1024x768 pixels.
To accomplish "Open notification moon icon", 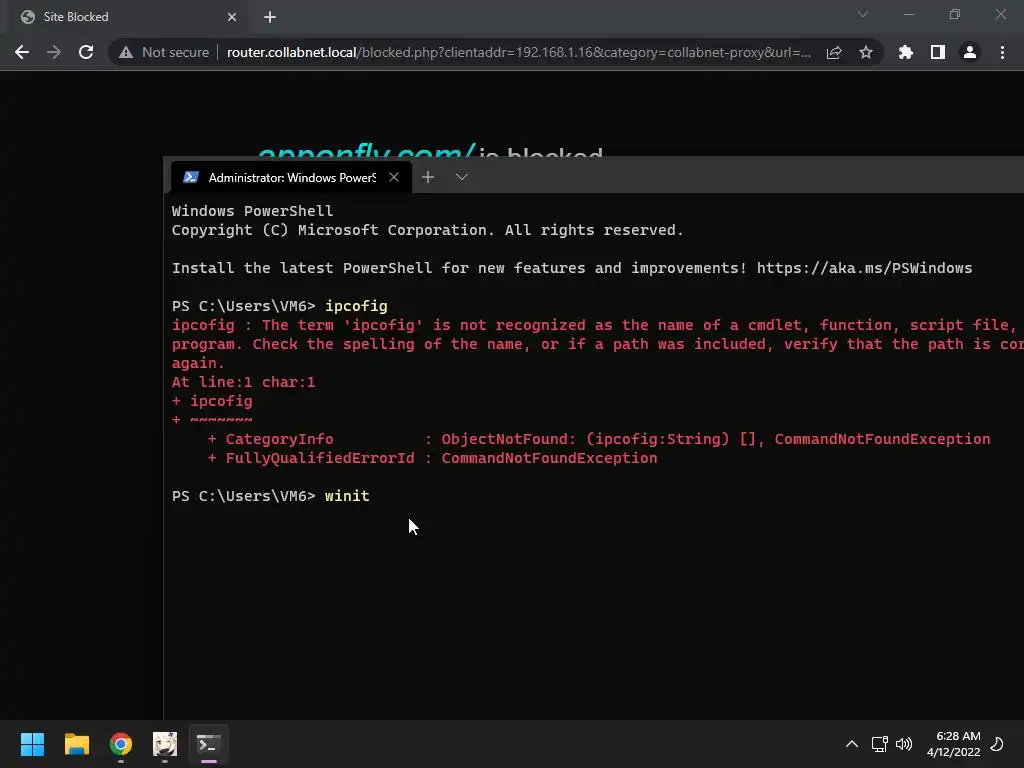I will click(x=997, y=744).
